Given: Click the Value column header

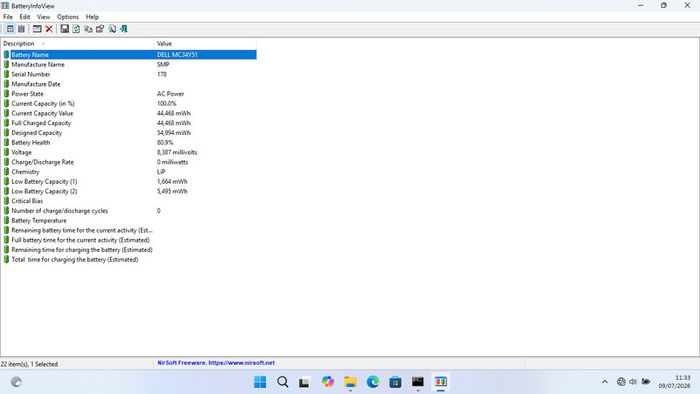Looking at the screenshot, I should (205, 44).
